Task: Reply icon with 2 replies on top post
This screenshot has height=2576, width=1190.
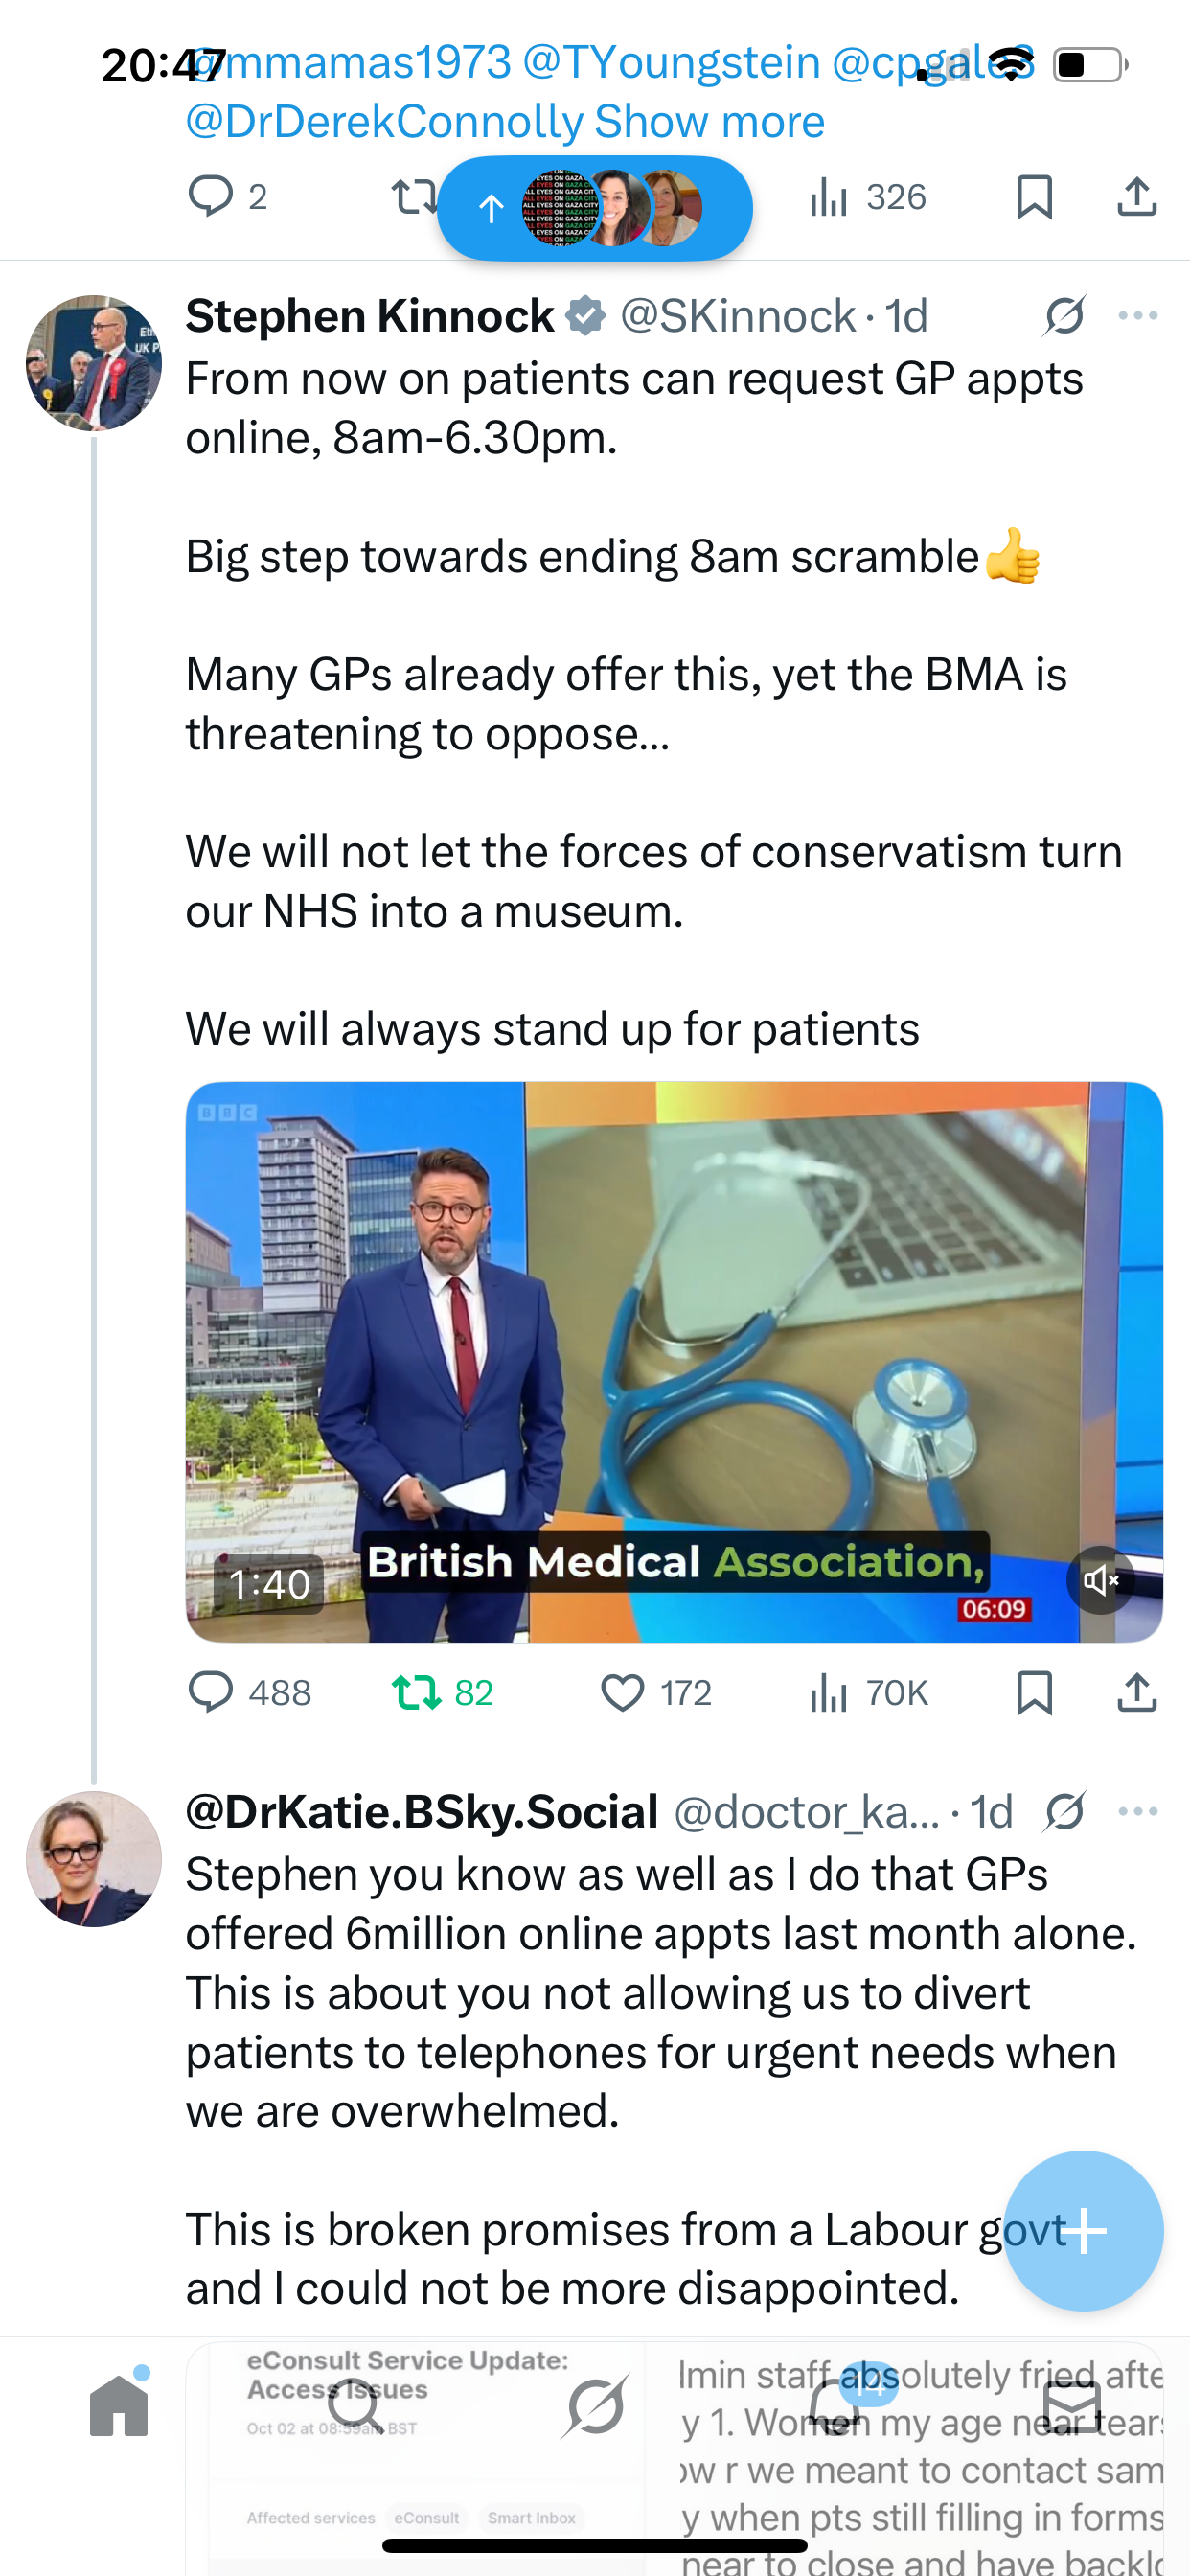Action: click(211, 196)
